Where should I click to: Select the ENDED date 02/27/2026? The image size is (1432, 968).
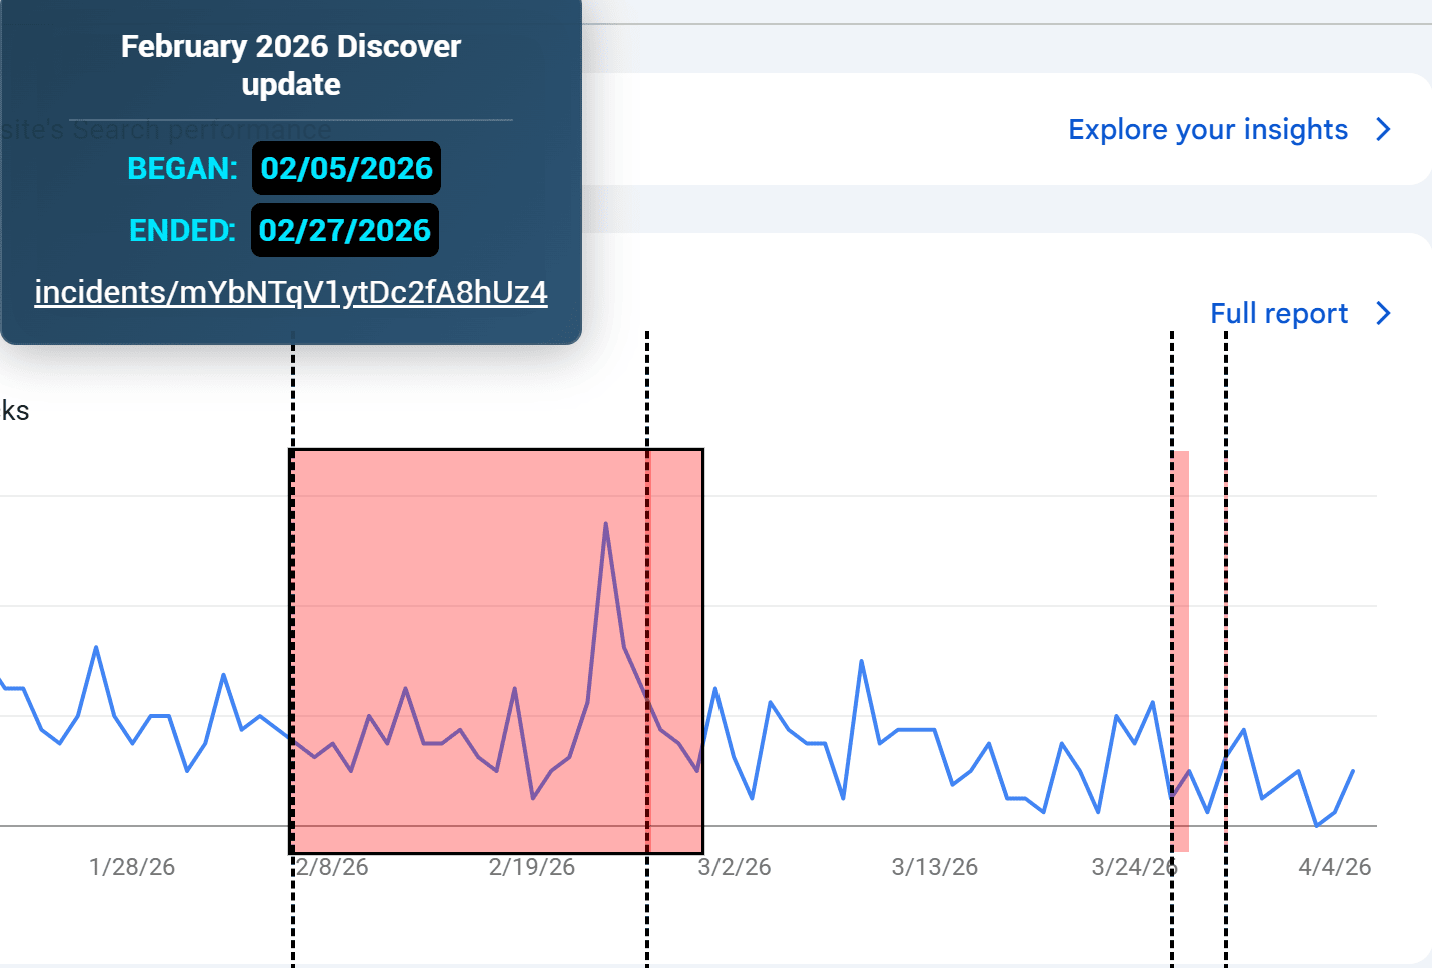(344, 230)
